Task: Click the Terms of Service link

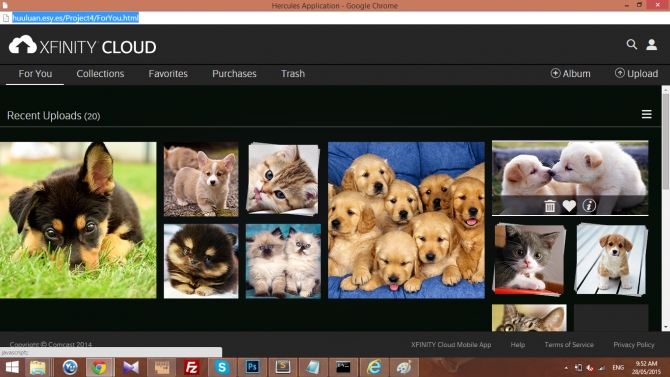Action: (569, 345)
